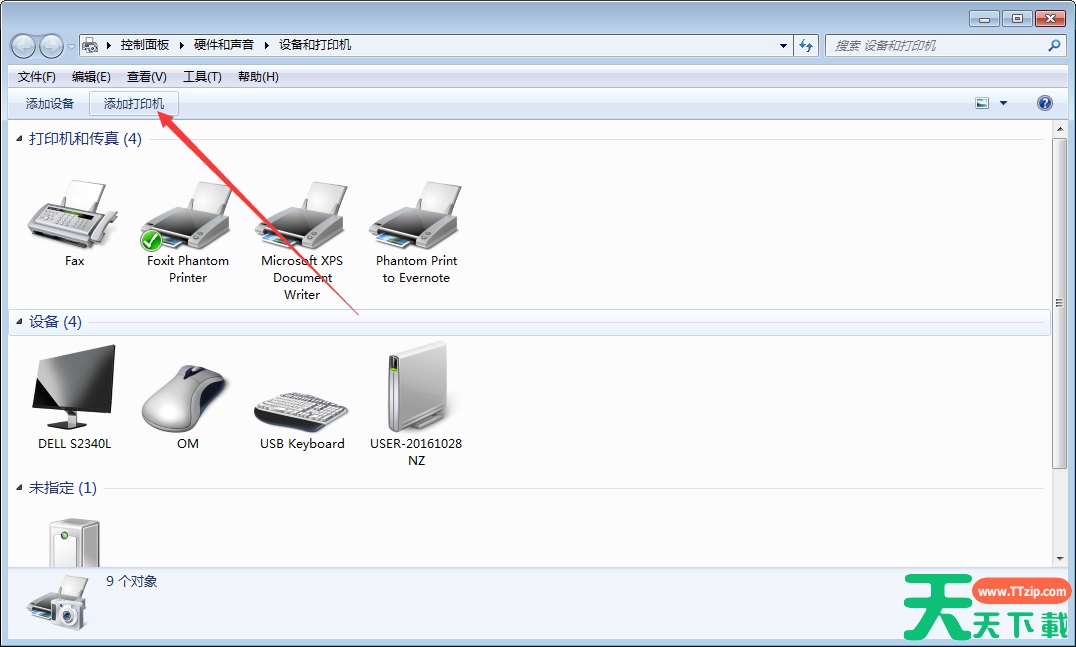Collapse the 打印机和传真 group
The image size is (1076, 647).
[19, 139]
